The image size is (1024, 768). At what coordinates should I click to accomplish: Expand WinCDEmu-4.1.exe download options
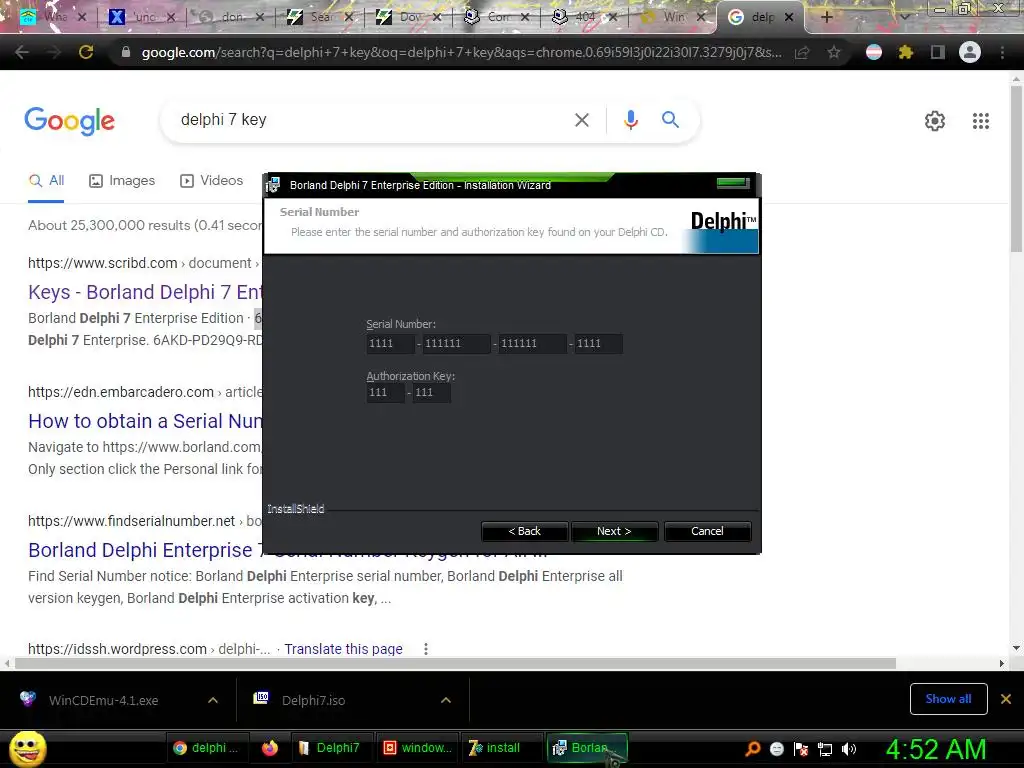pos(213,700)
